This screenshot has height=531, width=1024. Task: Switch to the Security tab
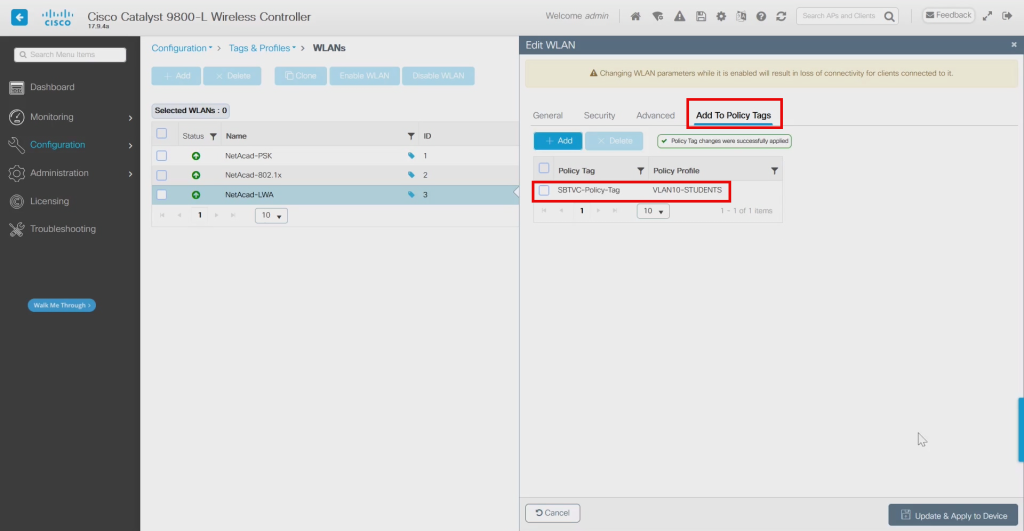600,116
